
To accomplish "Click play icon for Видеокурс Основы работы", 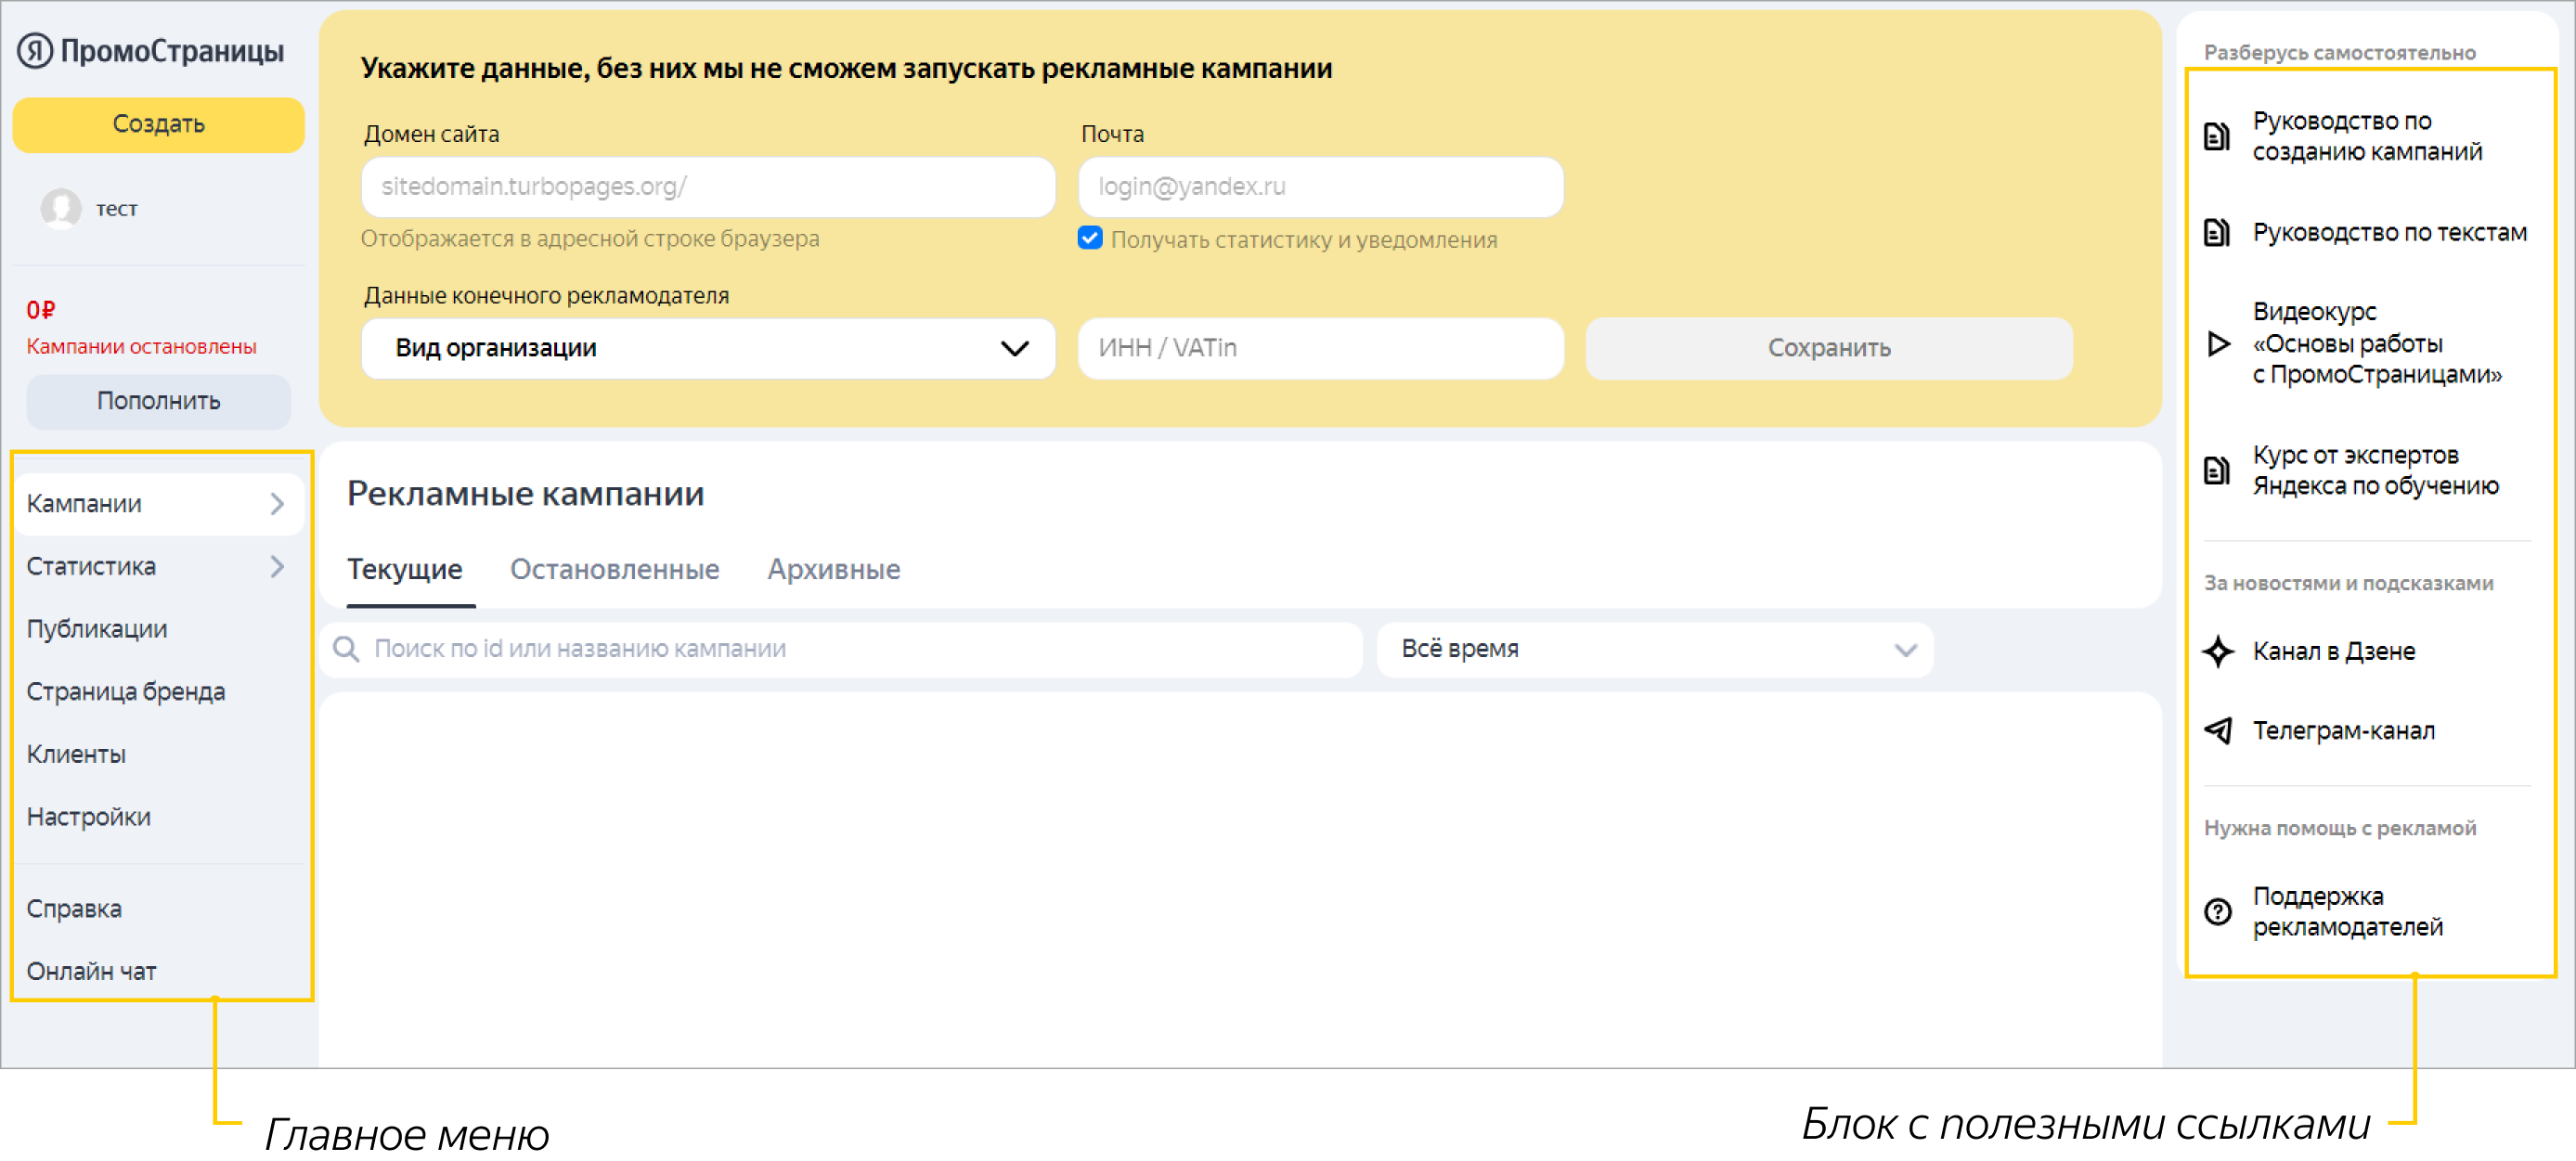I will 2218,344.
